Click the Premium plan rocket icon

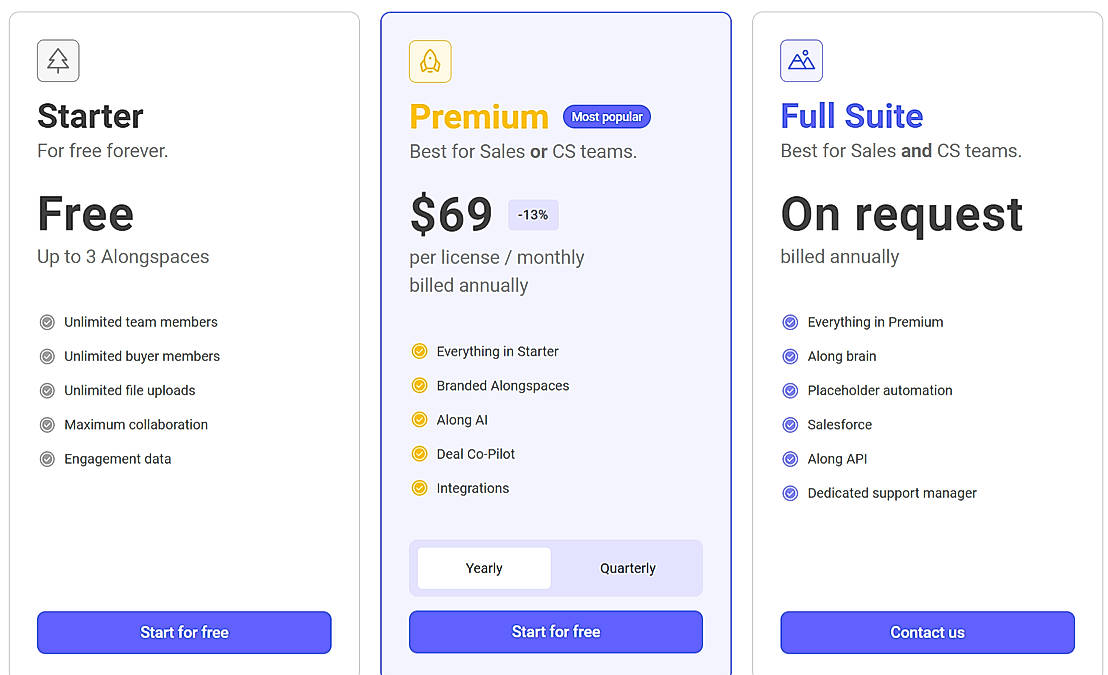[x=430, y=61]
